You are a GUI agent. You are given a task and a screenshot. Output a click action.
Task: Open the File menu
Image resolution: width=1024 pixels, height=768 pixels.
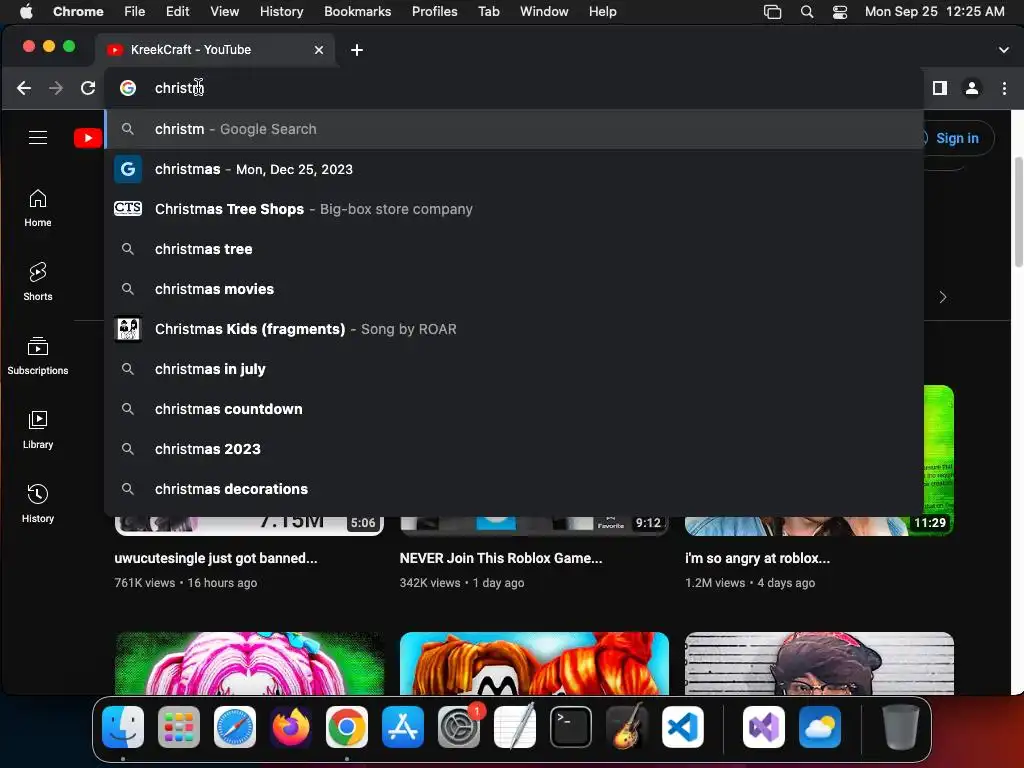tap(135, 11)
